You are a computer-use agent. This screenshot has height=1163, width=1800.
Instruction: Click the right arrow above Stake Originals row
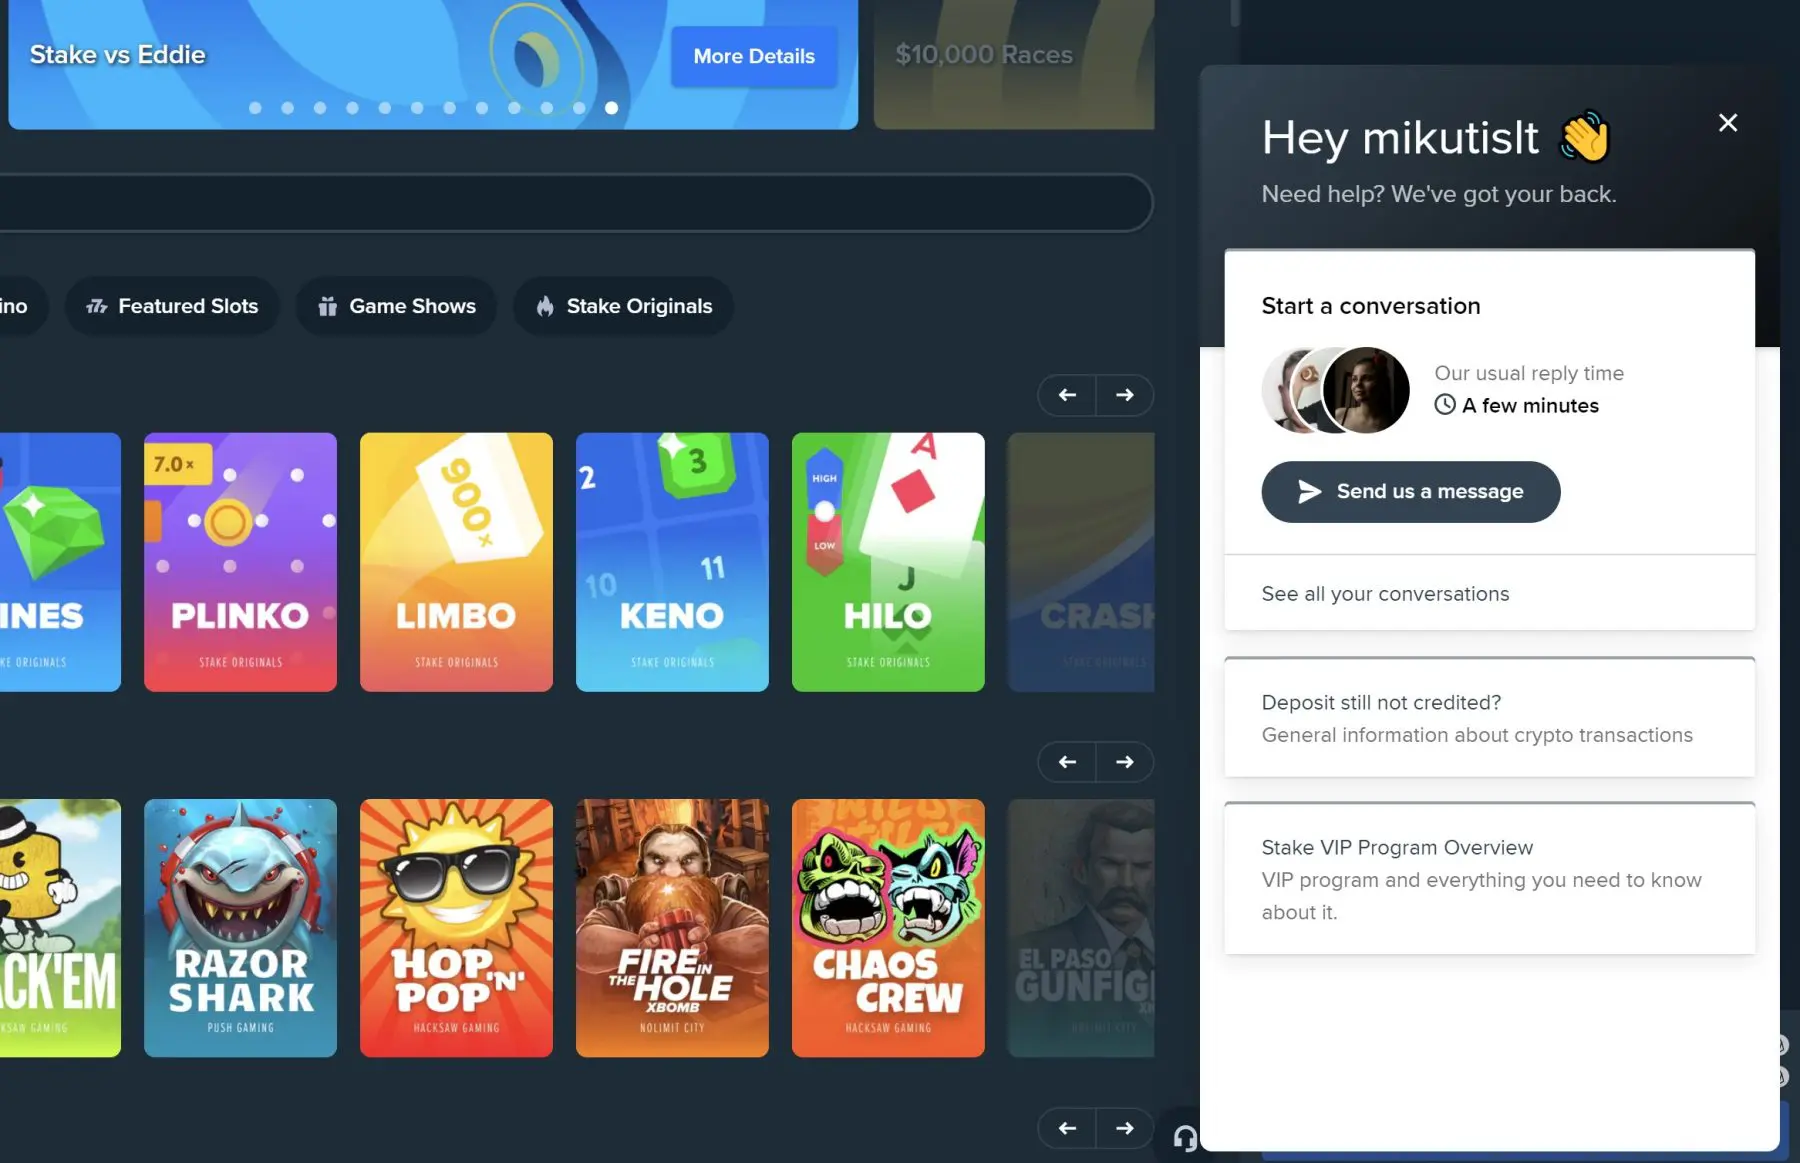[x=1125, y=395]
